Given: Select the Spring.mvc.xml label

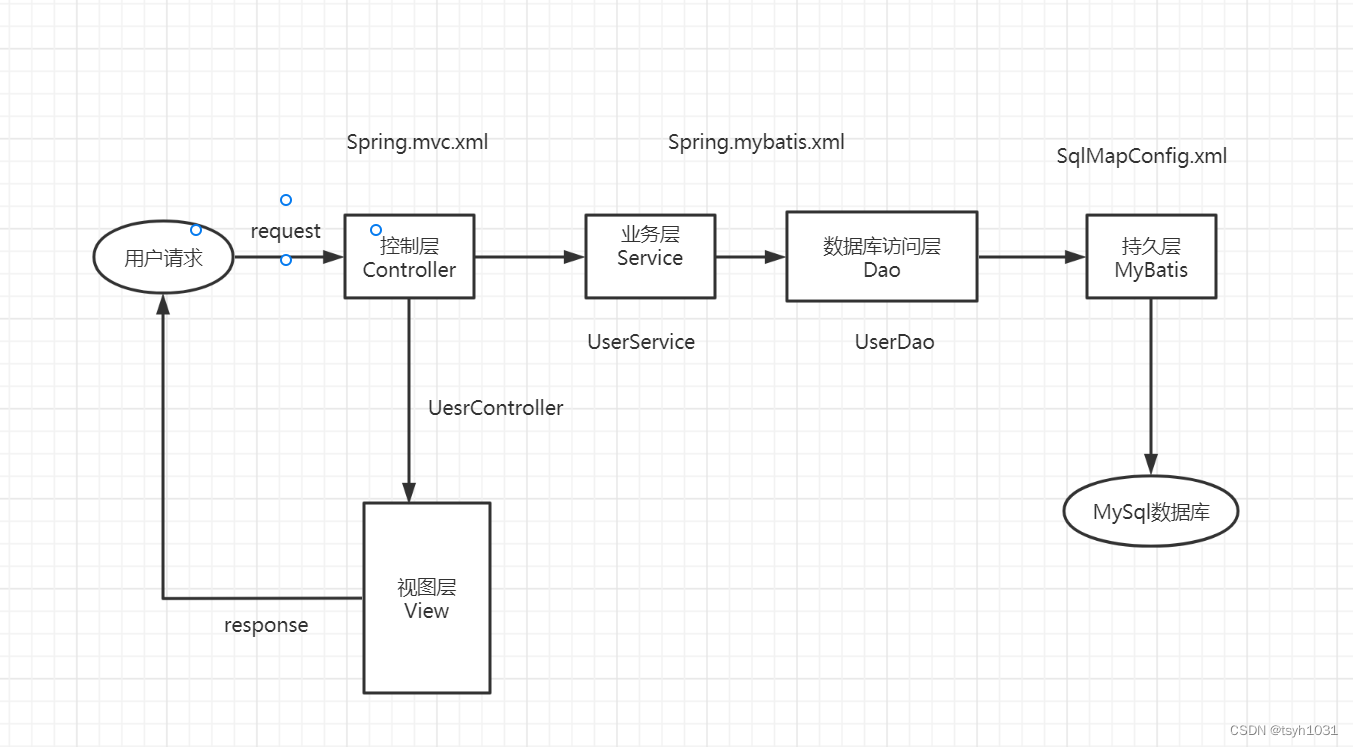Looking at the screenshot, I should pos(417,142).
